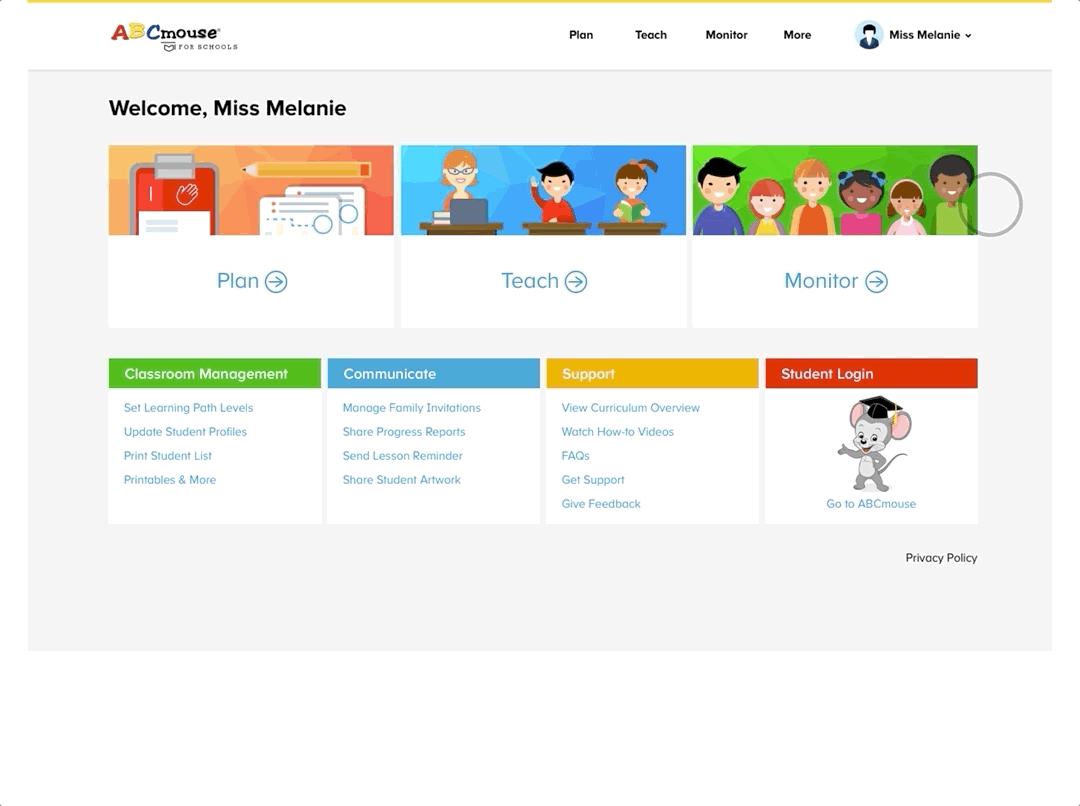Click the Get Support link

pos(592,480)
